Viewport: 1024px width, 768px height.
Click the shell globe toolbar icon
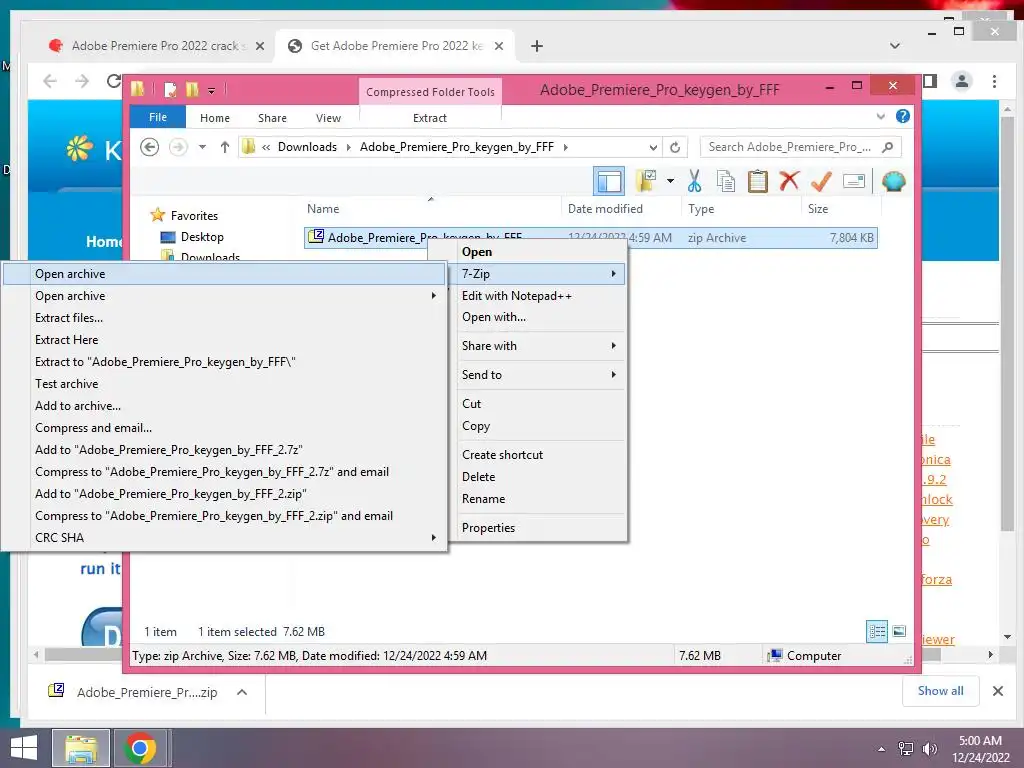coord(893,181)
